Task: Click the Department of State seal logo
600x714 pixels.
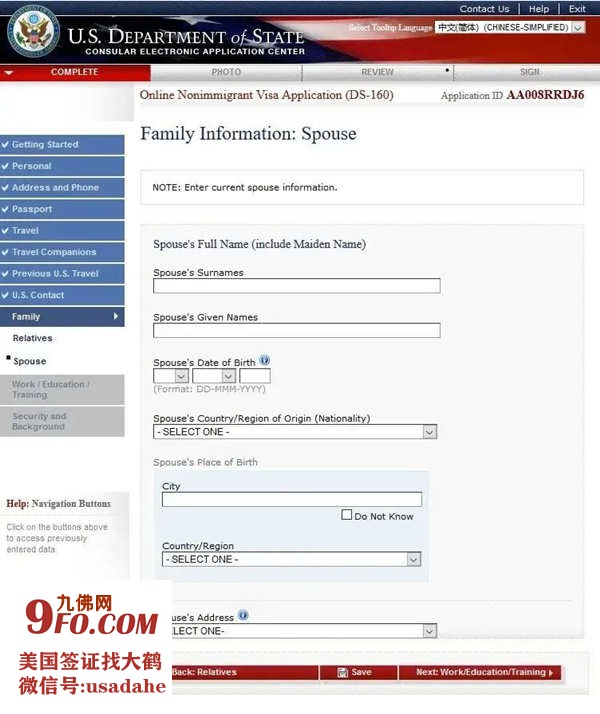Action: [x=33, y=33]
